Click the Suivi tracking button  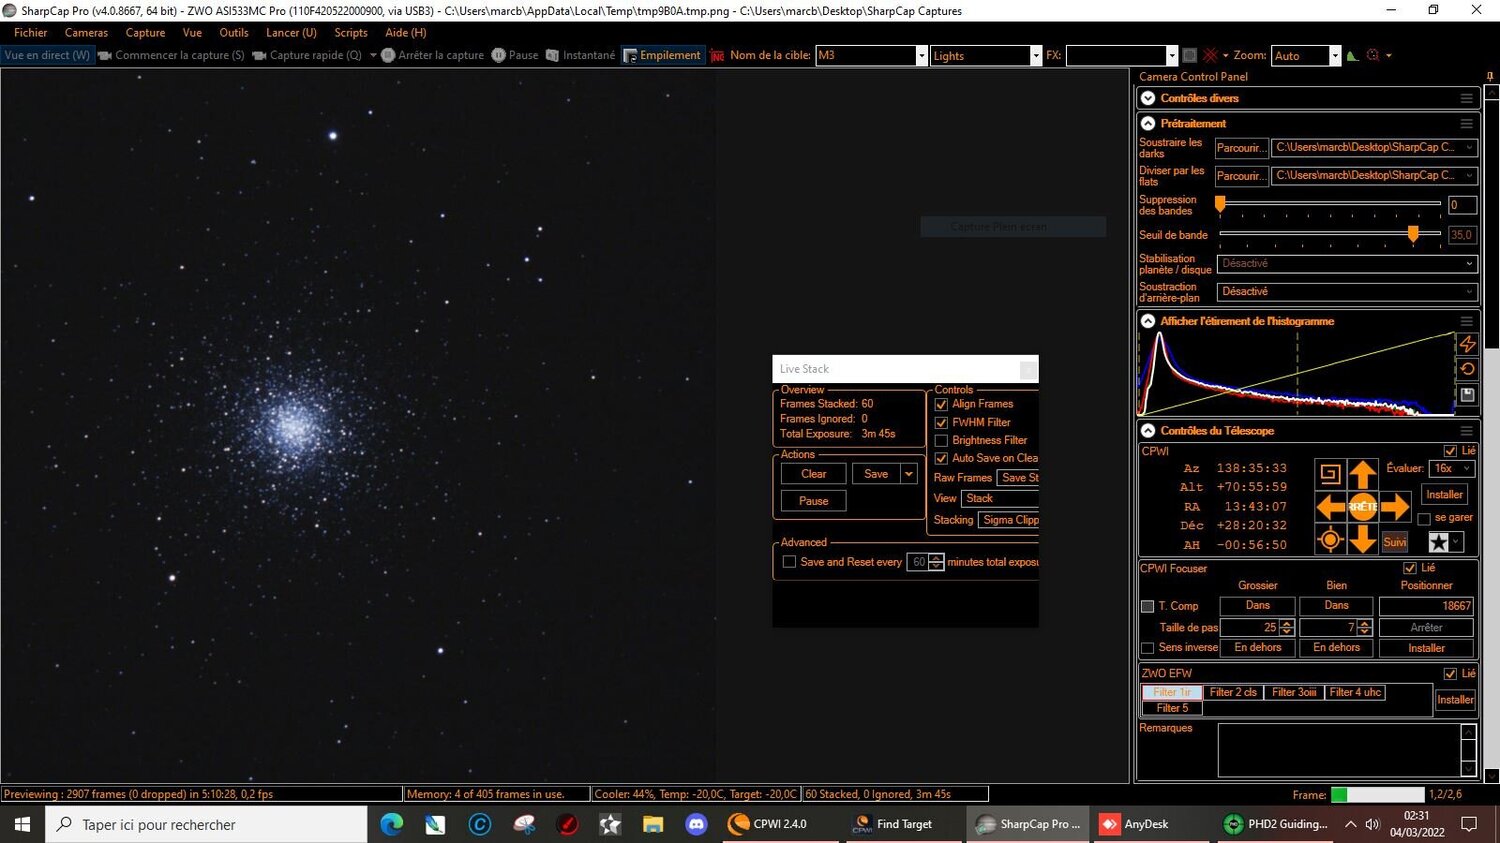tap(1395, 542)
